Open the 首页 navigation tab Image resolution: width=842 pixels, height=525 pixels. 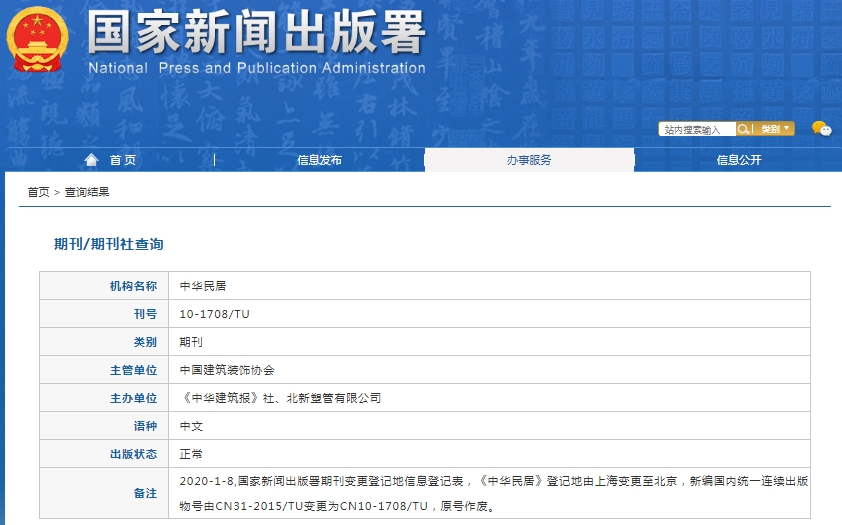point(122,160)
